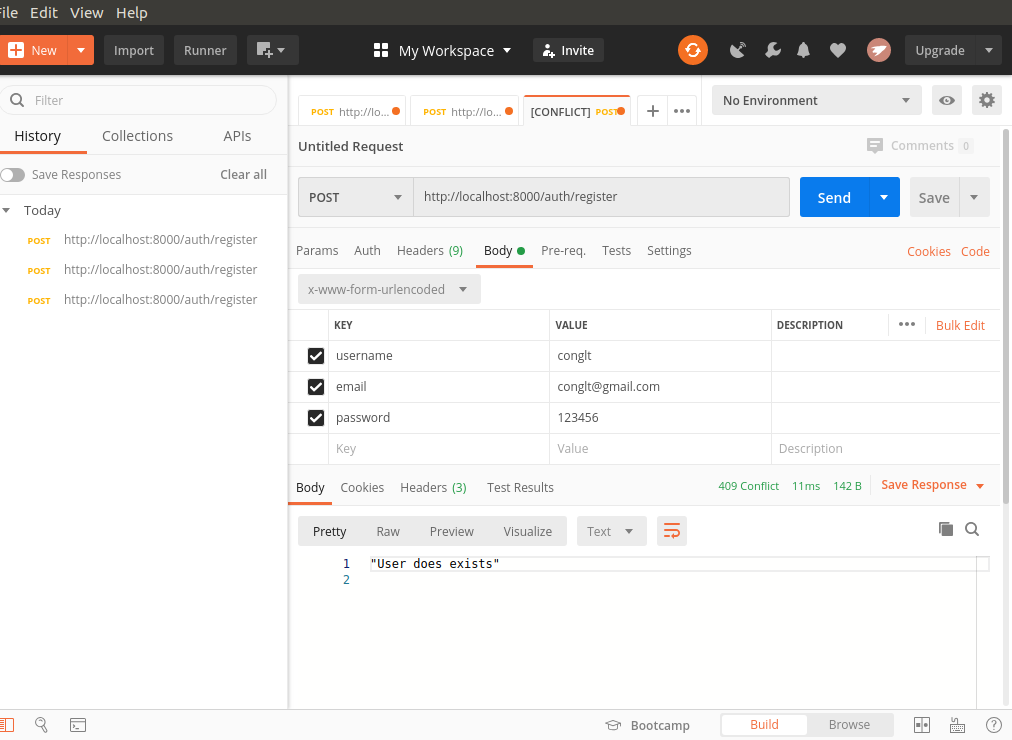Open the Headers (9) request tab
Viewport: 1012px width, 740px height.
[x=429, y=251]
